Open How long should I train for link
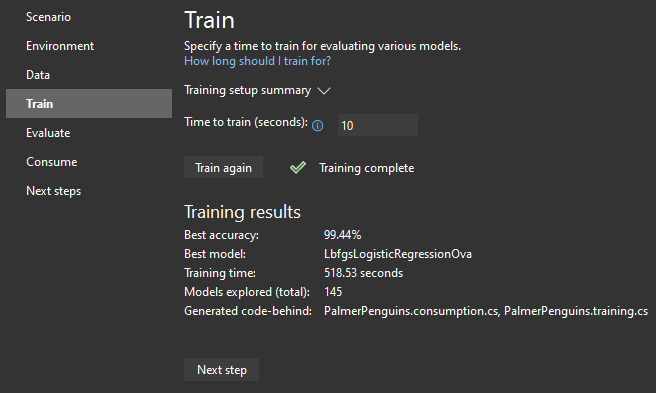 (257, 61)
